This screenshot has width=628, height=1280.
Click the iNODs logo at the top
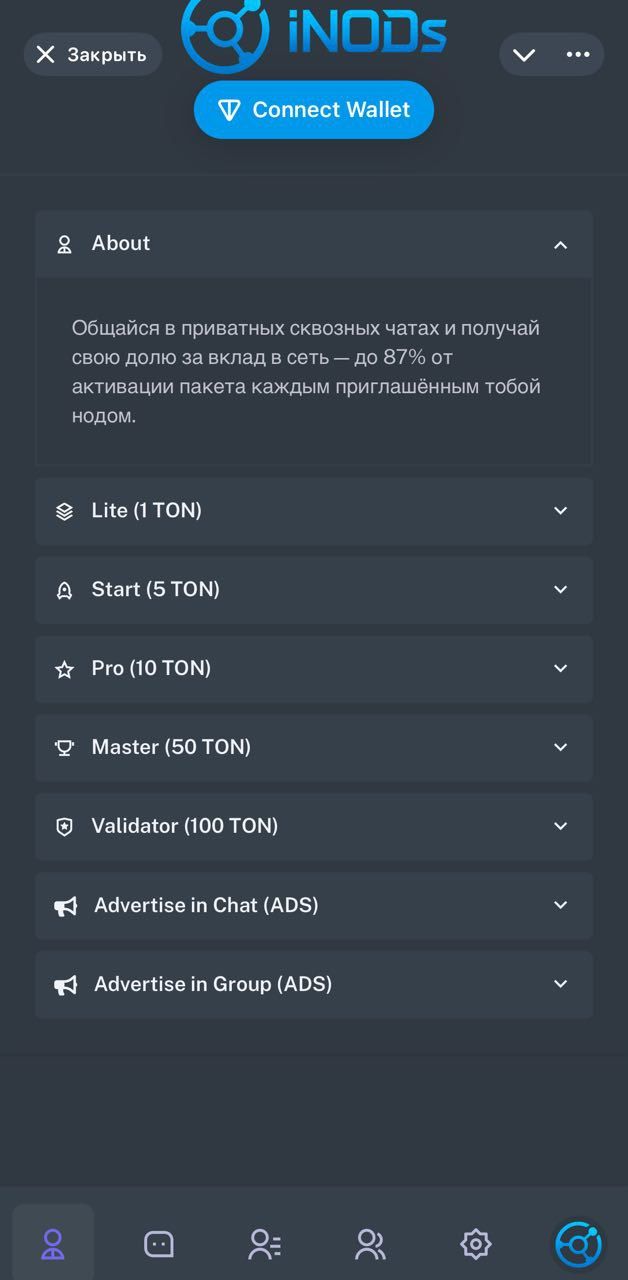[x=314, y=30]
